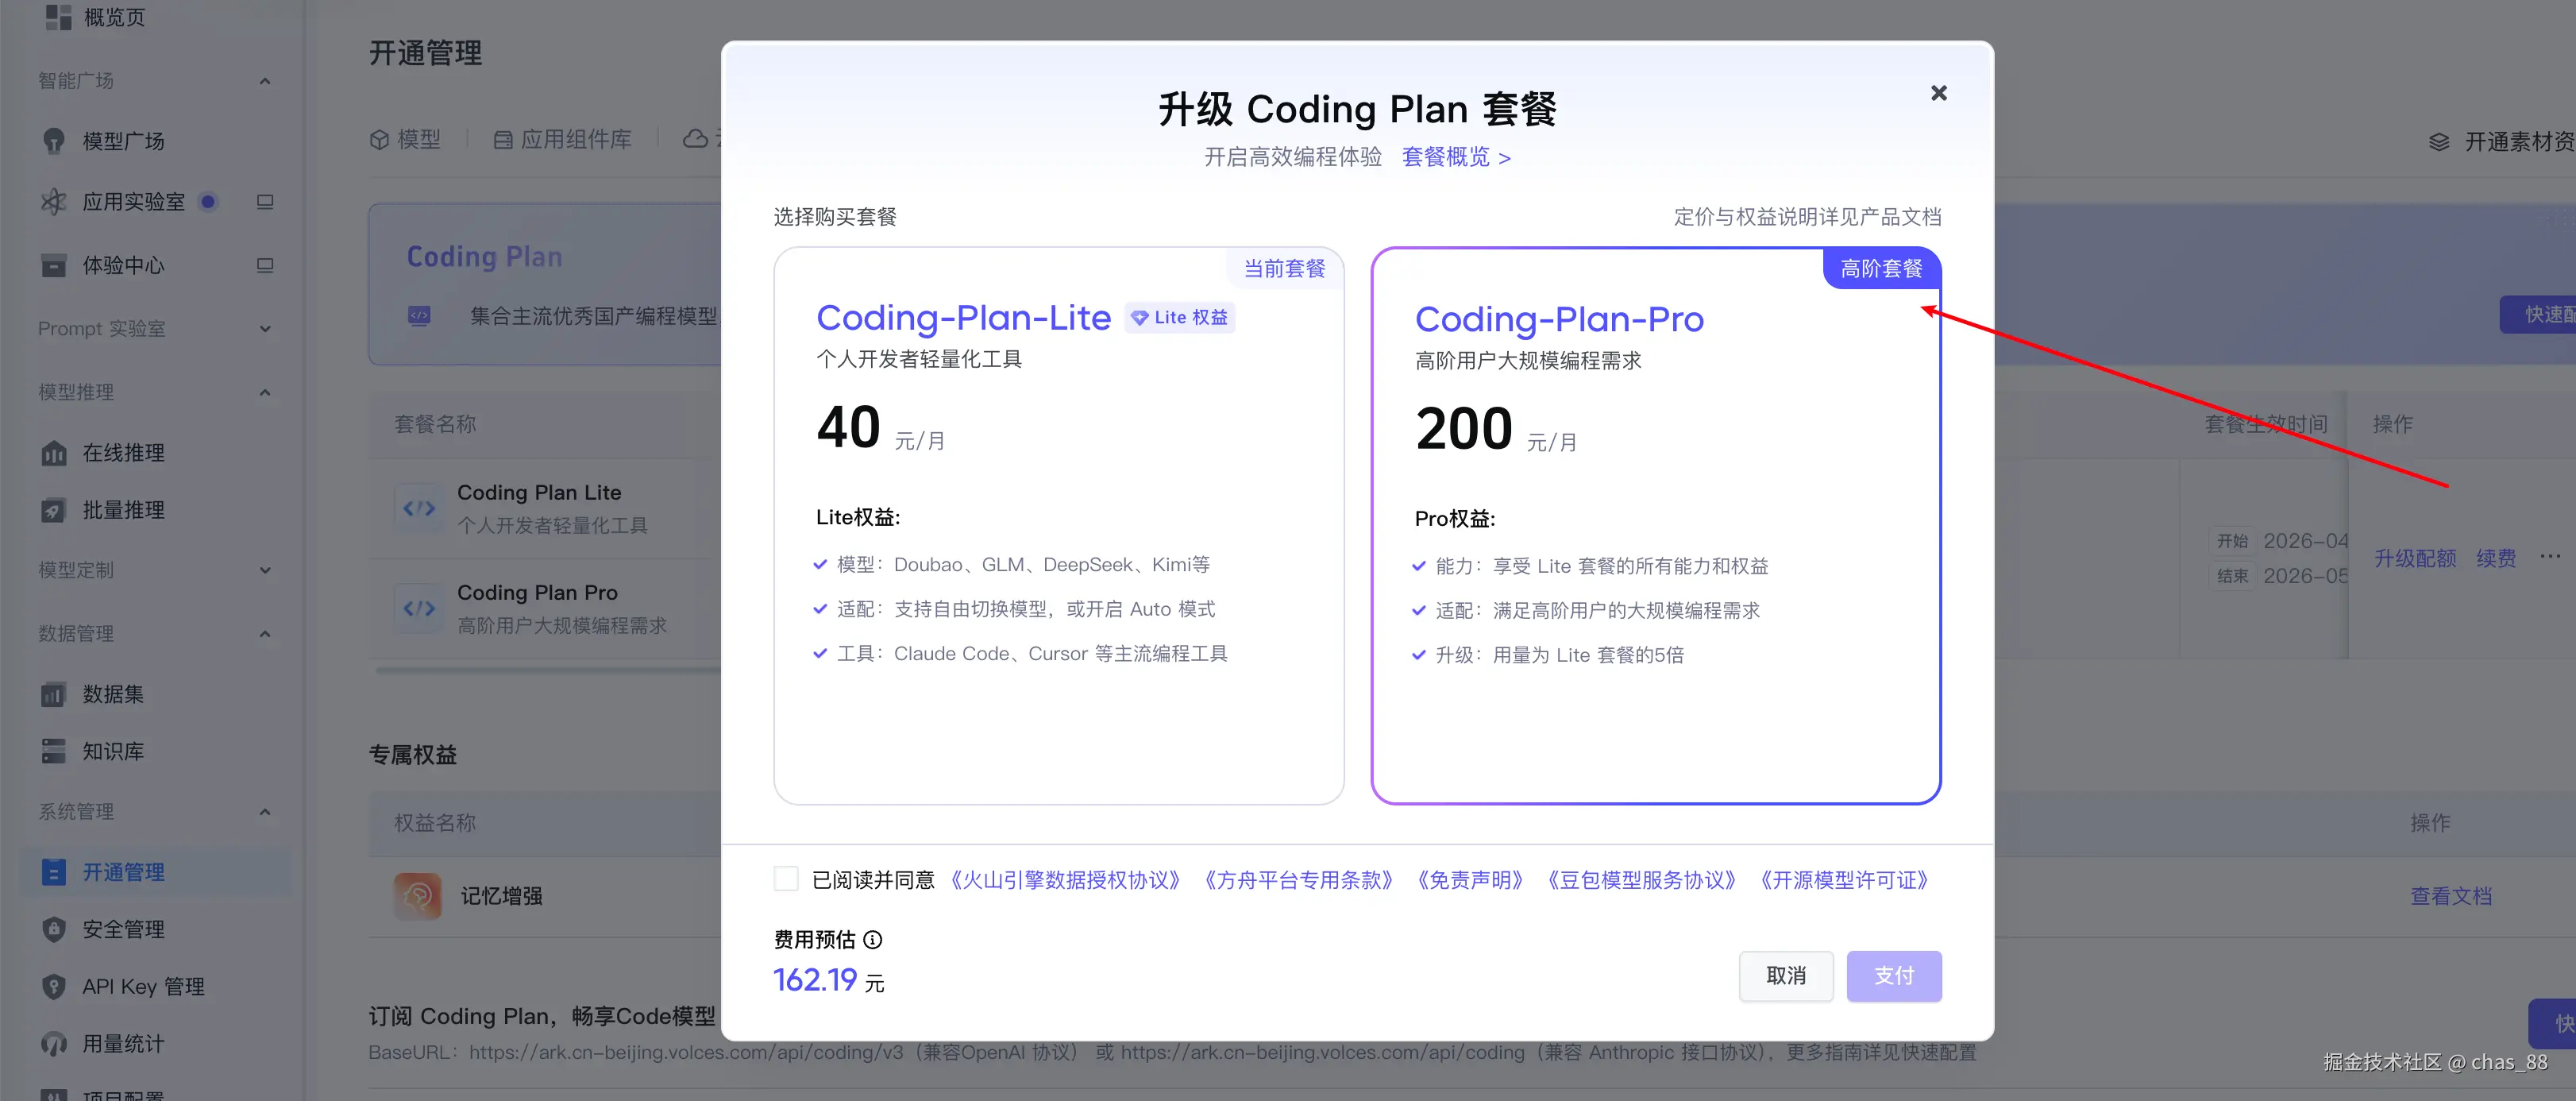Click the 模型广场 lightbulb icon
The width and height of the screenshot is (2576, 1101).
point(54,141)
